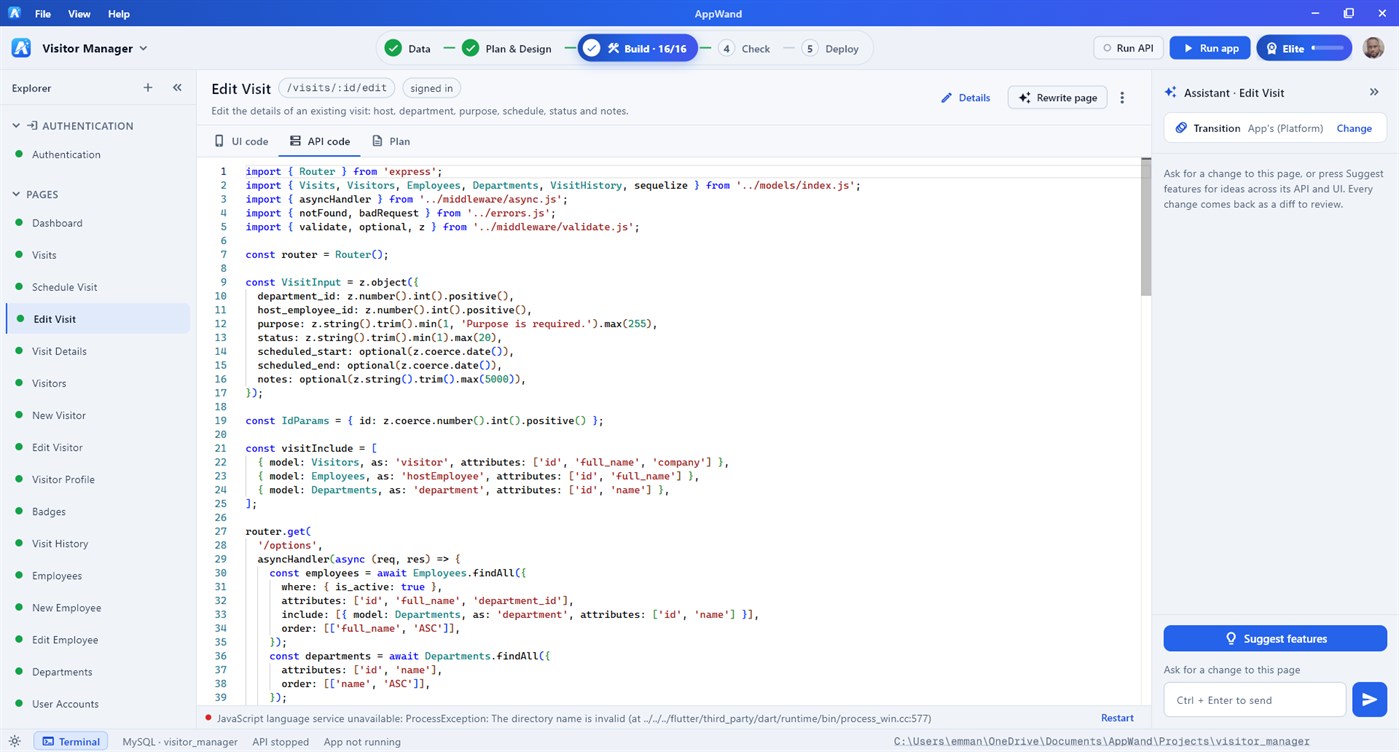1399x752 pixels.
Task: Send the message with the arrow button
Action: coord(1369,700)
